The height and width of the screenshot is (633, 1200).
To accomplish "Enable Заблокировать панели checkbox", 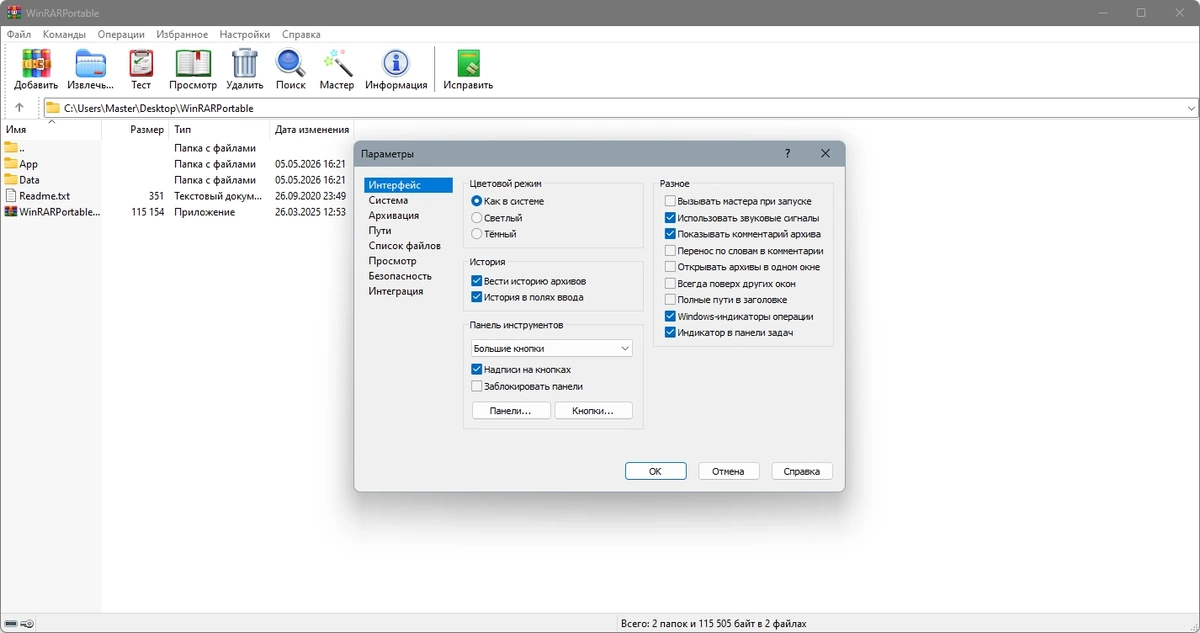I will tap(476, 386).
